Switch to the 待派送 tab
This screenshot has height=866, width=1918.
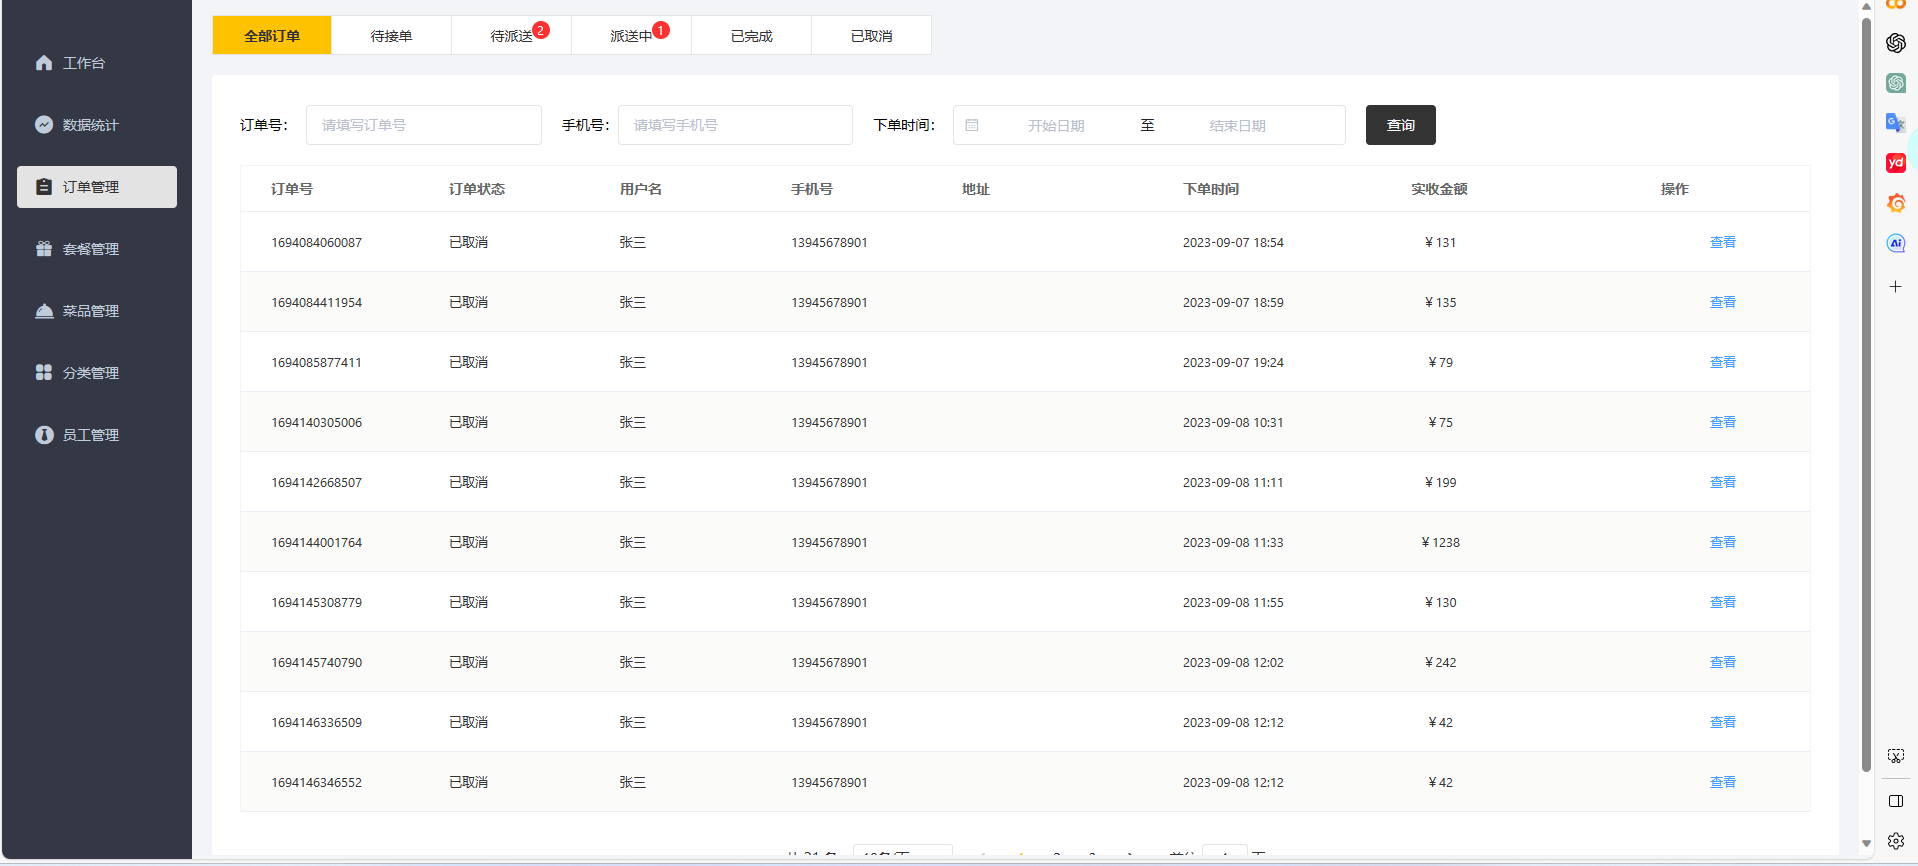point(511,36)
